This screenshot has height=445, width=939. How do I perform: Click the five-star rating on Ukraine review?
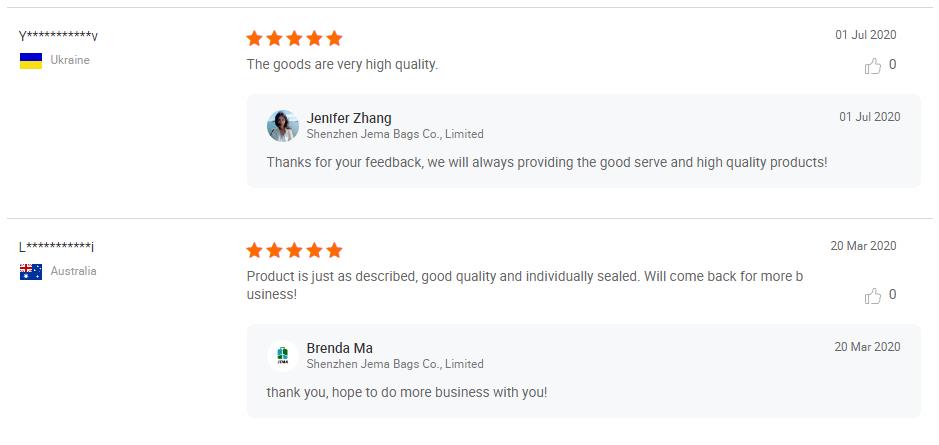coord(294,39)
